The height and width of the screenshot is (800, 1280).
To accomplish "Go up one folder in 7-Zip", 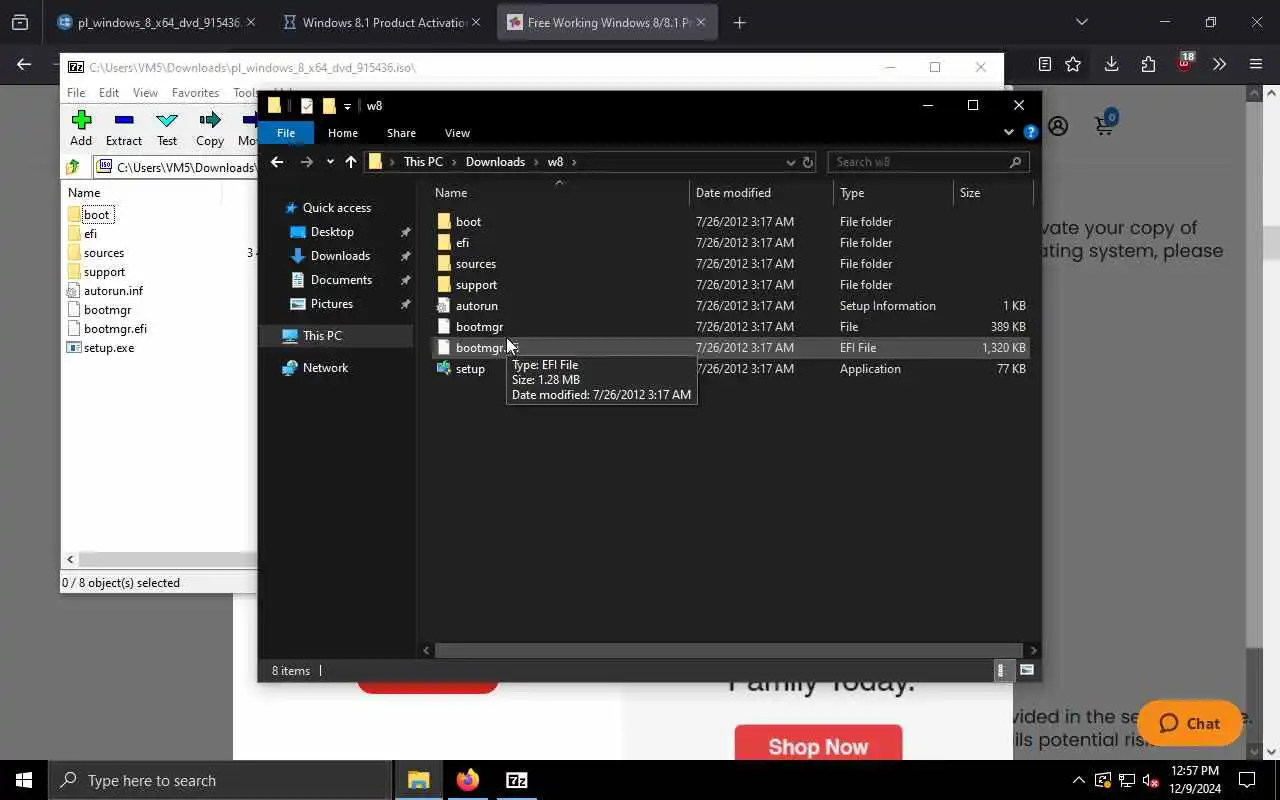I will (x=73, y=167).
